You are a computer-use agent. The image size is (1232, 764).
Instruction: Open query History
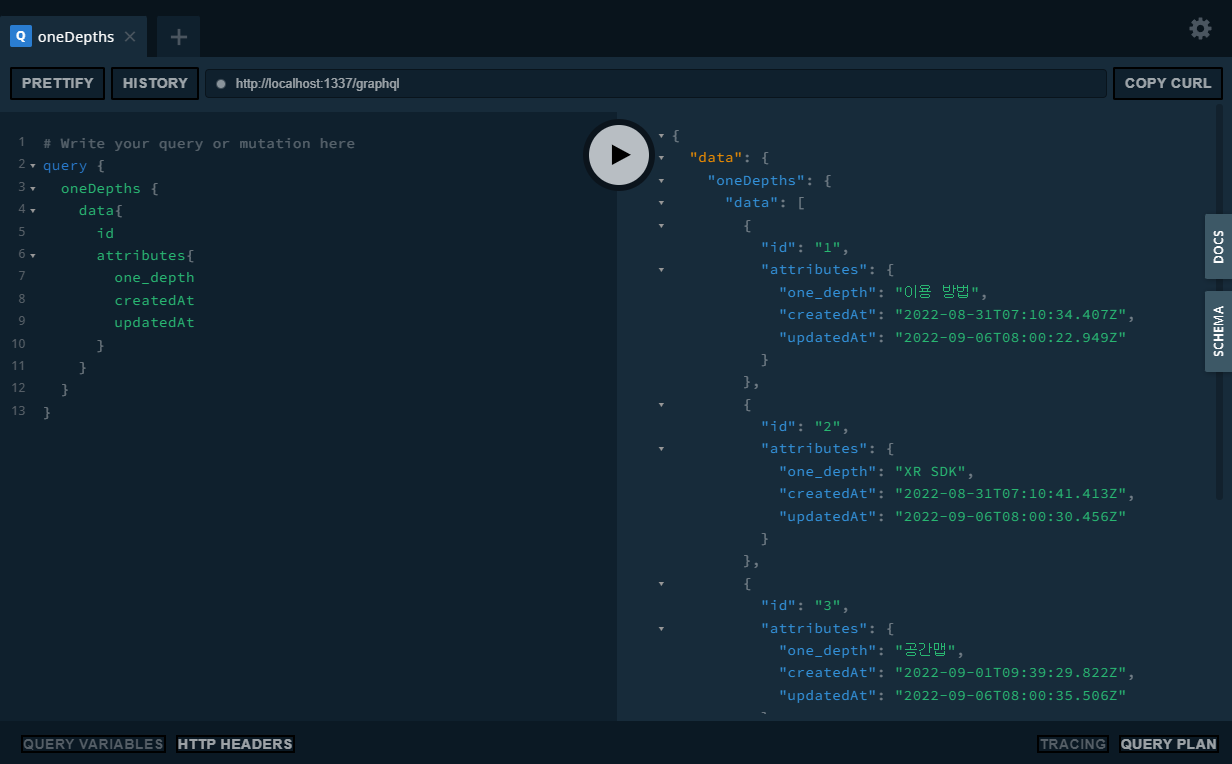coord(155,83)
